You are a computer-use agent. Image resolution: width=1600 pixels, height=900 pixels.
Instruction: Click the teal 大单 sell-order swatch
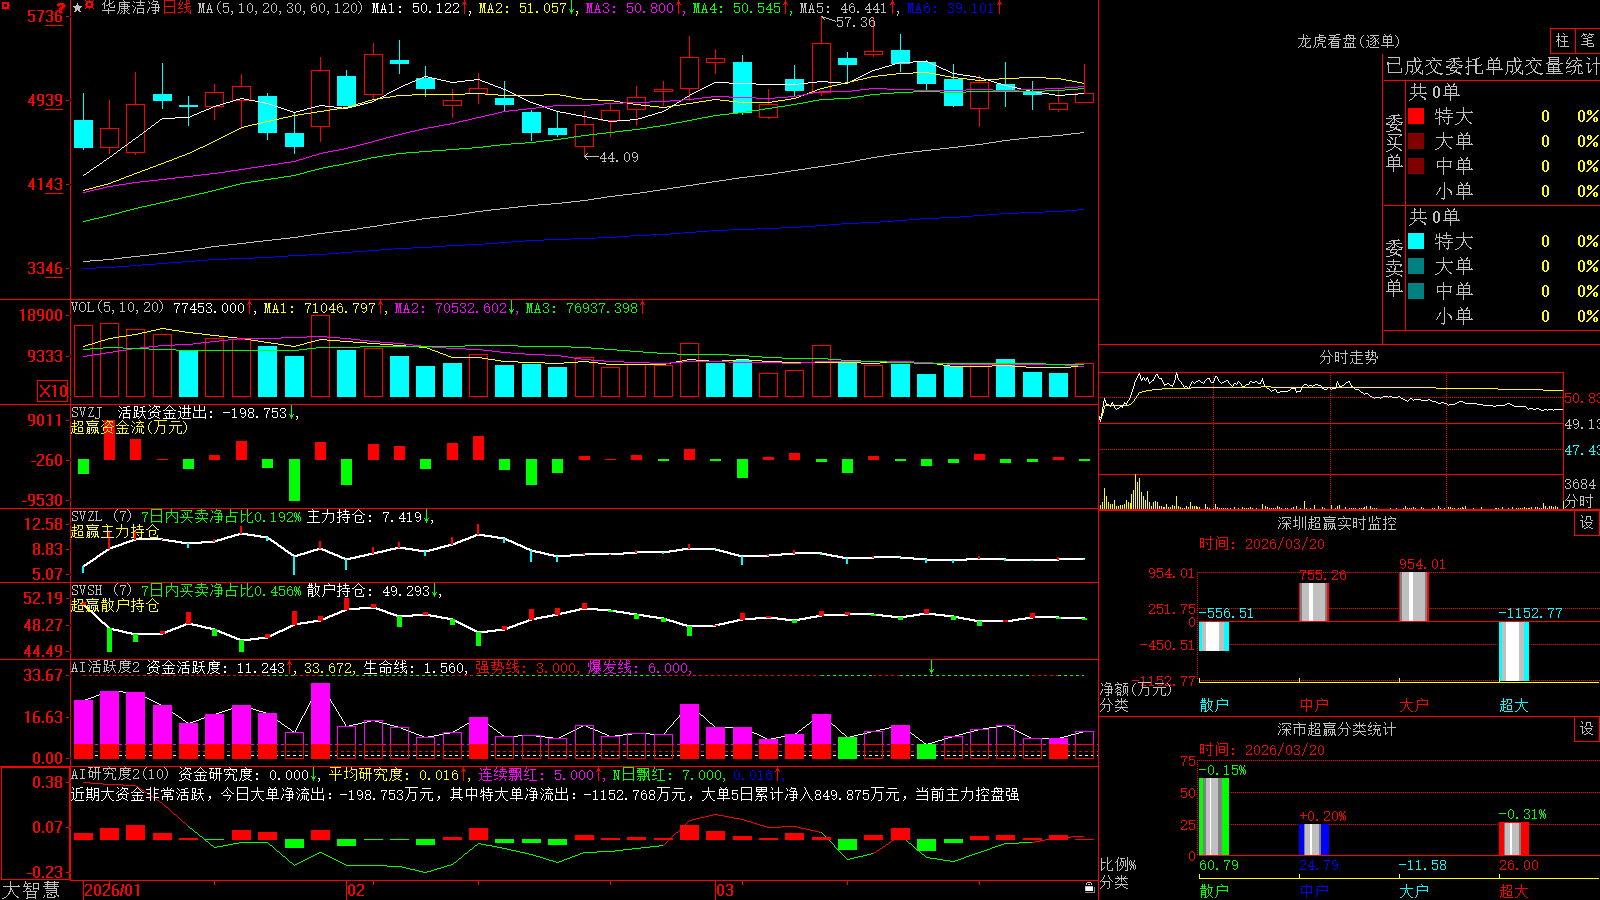pyautogui.click(x=1416, y=266)
